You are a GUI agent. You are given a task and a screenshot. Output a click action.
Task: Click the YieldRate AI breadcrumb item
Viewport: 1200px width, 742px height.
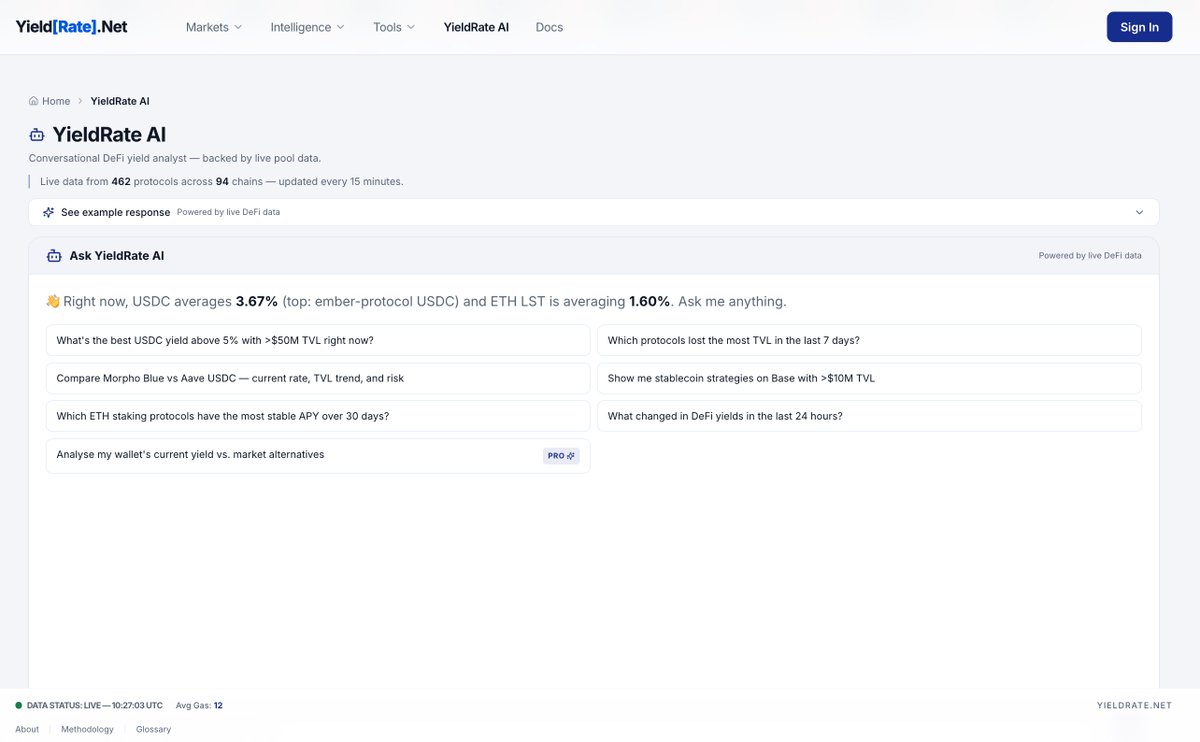pos(120,101)
